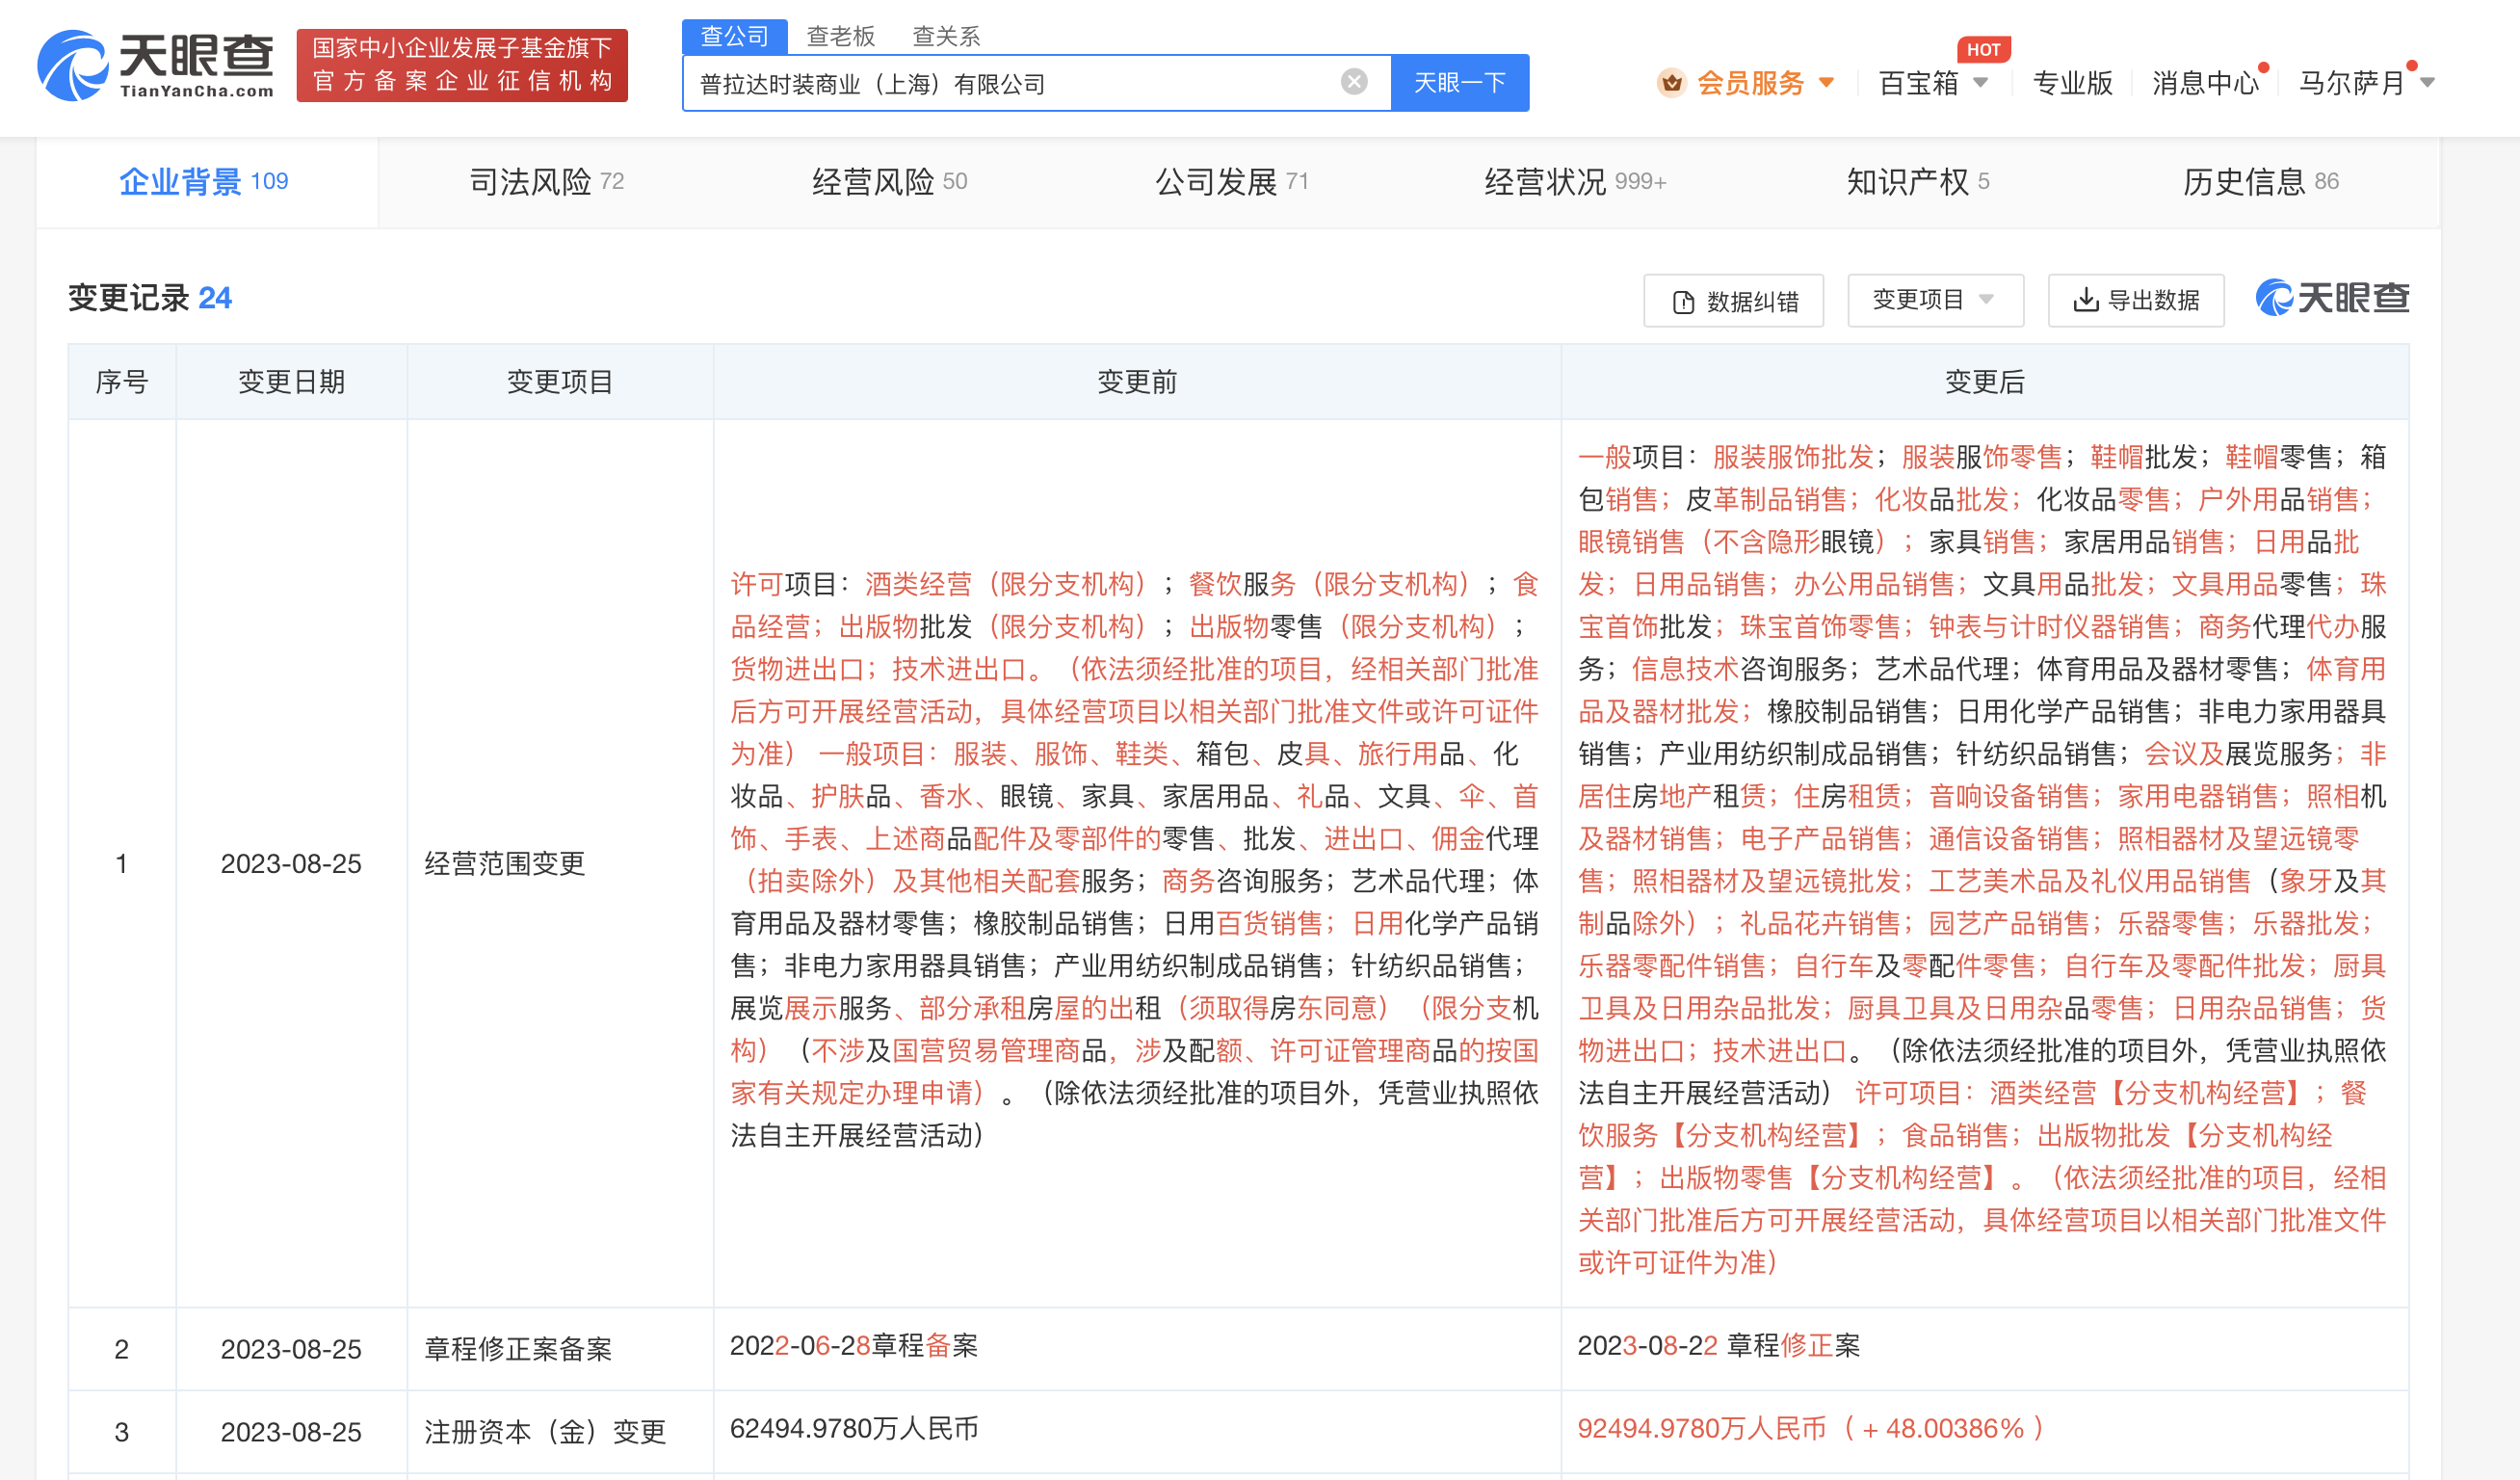Click the 变更后 column header
The width and height of the screenshot is (2520, 1480).
1984,381
